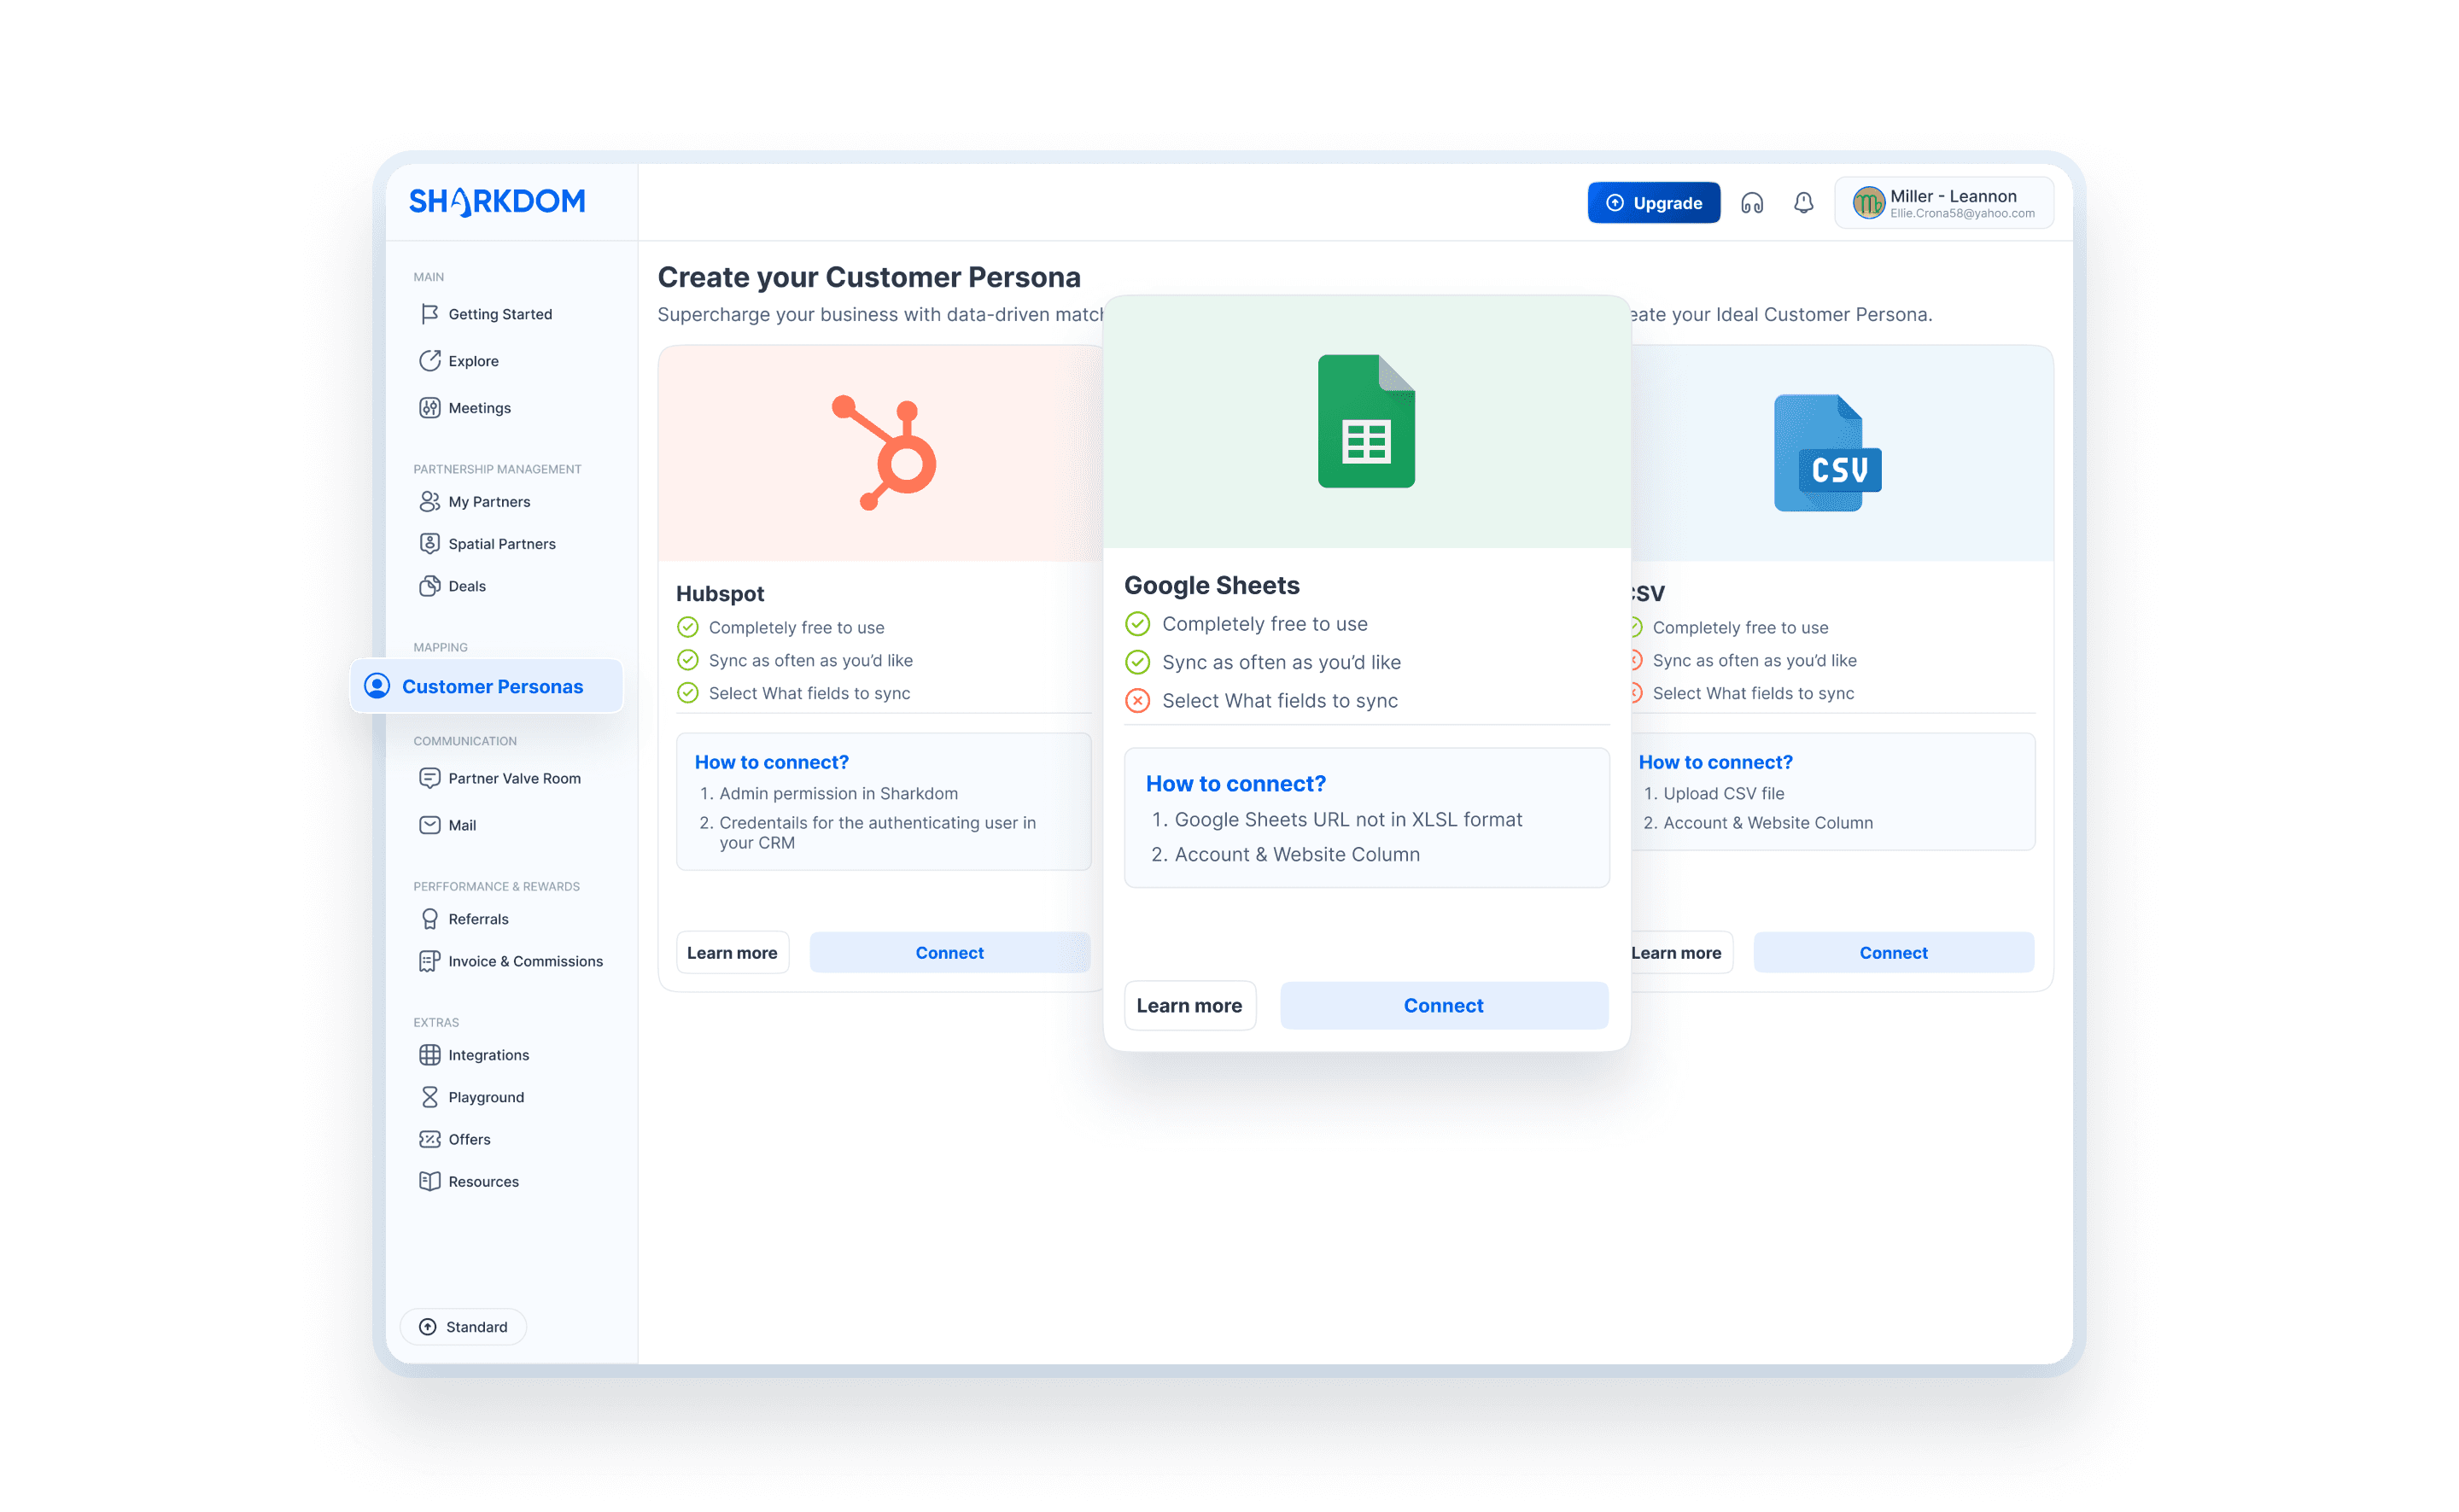Viewport: 2459px width, 1512px height.
Task: Click Connect on Google Sheets card
Action: (1443, 1005)
